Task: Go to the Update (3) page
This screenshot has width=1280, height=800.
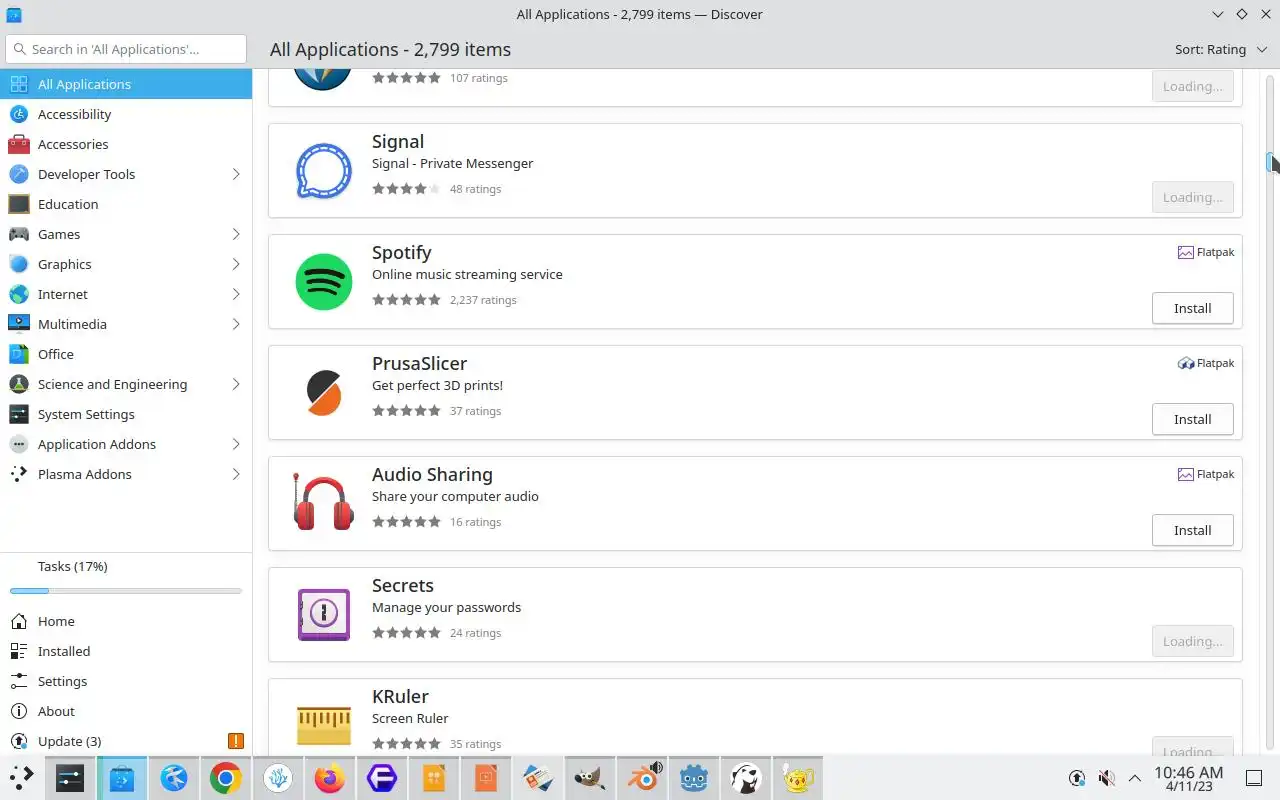Action: 126,741
